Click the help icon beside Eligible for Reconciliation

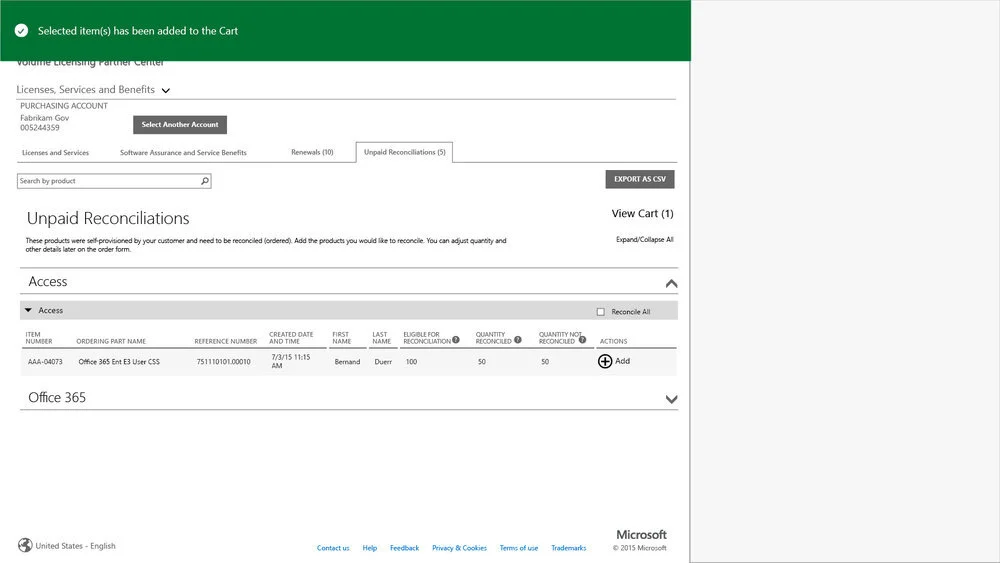click(456, 340)
